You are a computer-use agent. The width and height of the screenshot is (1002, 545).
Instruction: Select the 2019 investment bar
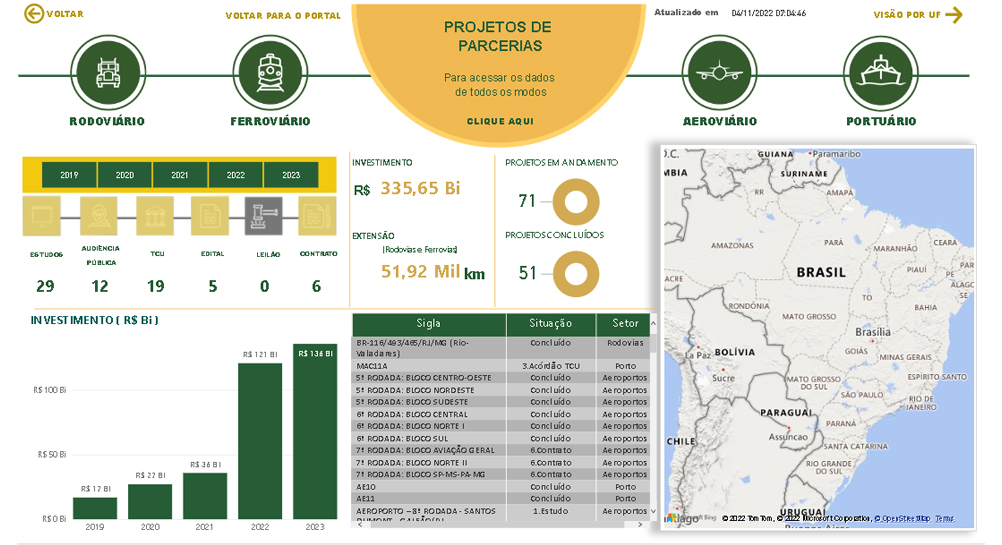[95, 508]
